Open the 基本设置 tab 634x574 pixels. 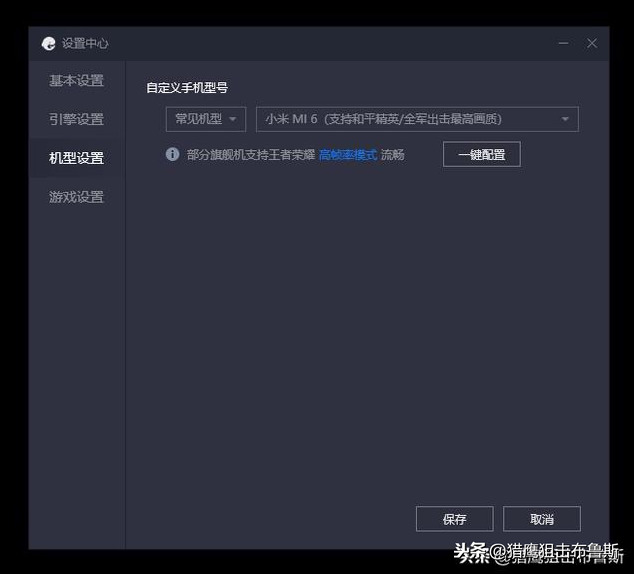(77, 81)
